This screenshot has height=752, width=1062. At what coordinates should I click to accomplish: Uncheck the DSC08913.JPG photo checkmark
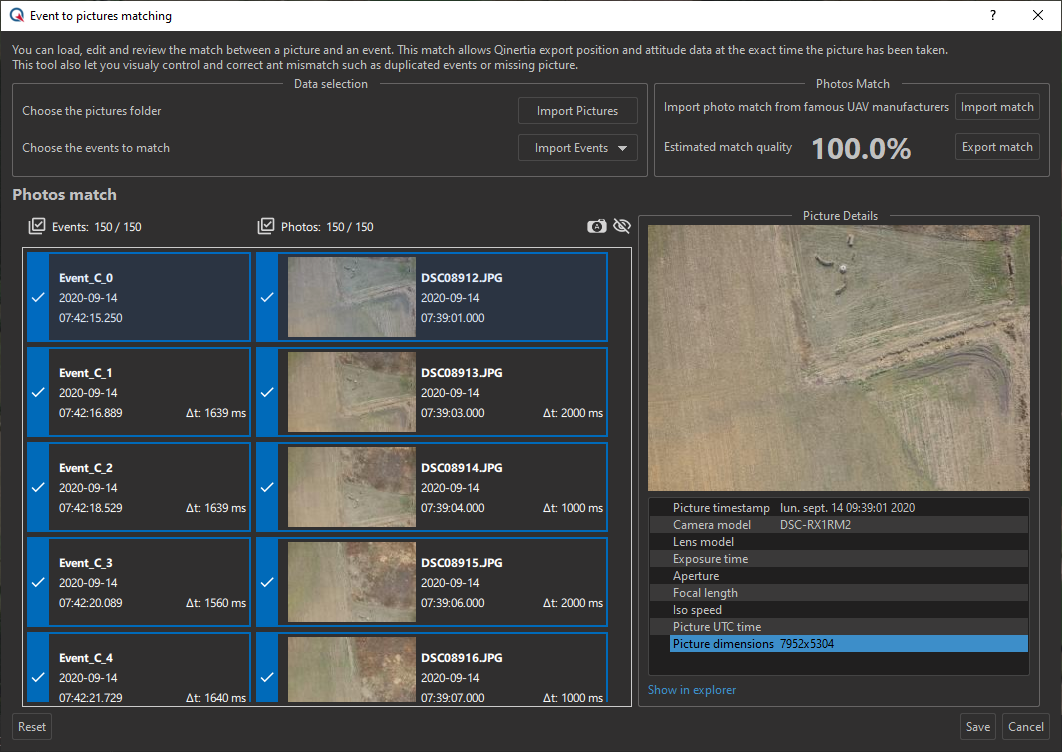click(267, 392)
